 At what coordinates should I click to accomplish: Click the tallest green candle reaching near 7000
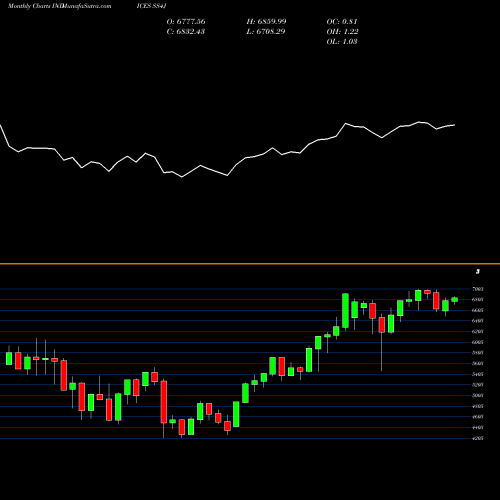click(x=346, y=311)
